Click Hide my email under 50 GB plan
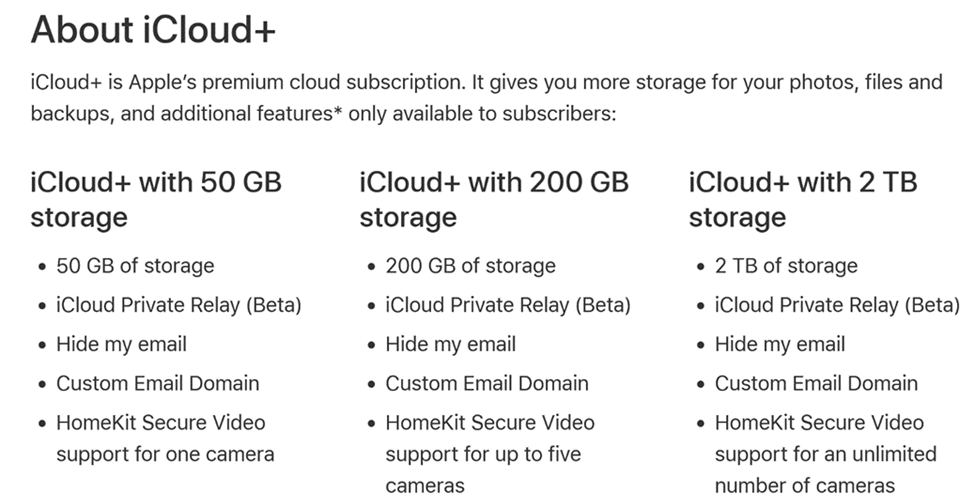Image resolution: width=975 pixels, height=494 pixels. (x=121, y=345)
